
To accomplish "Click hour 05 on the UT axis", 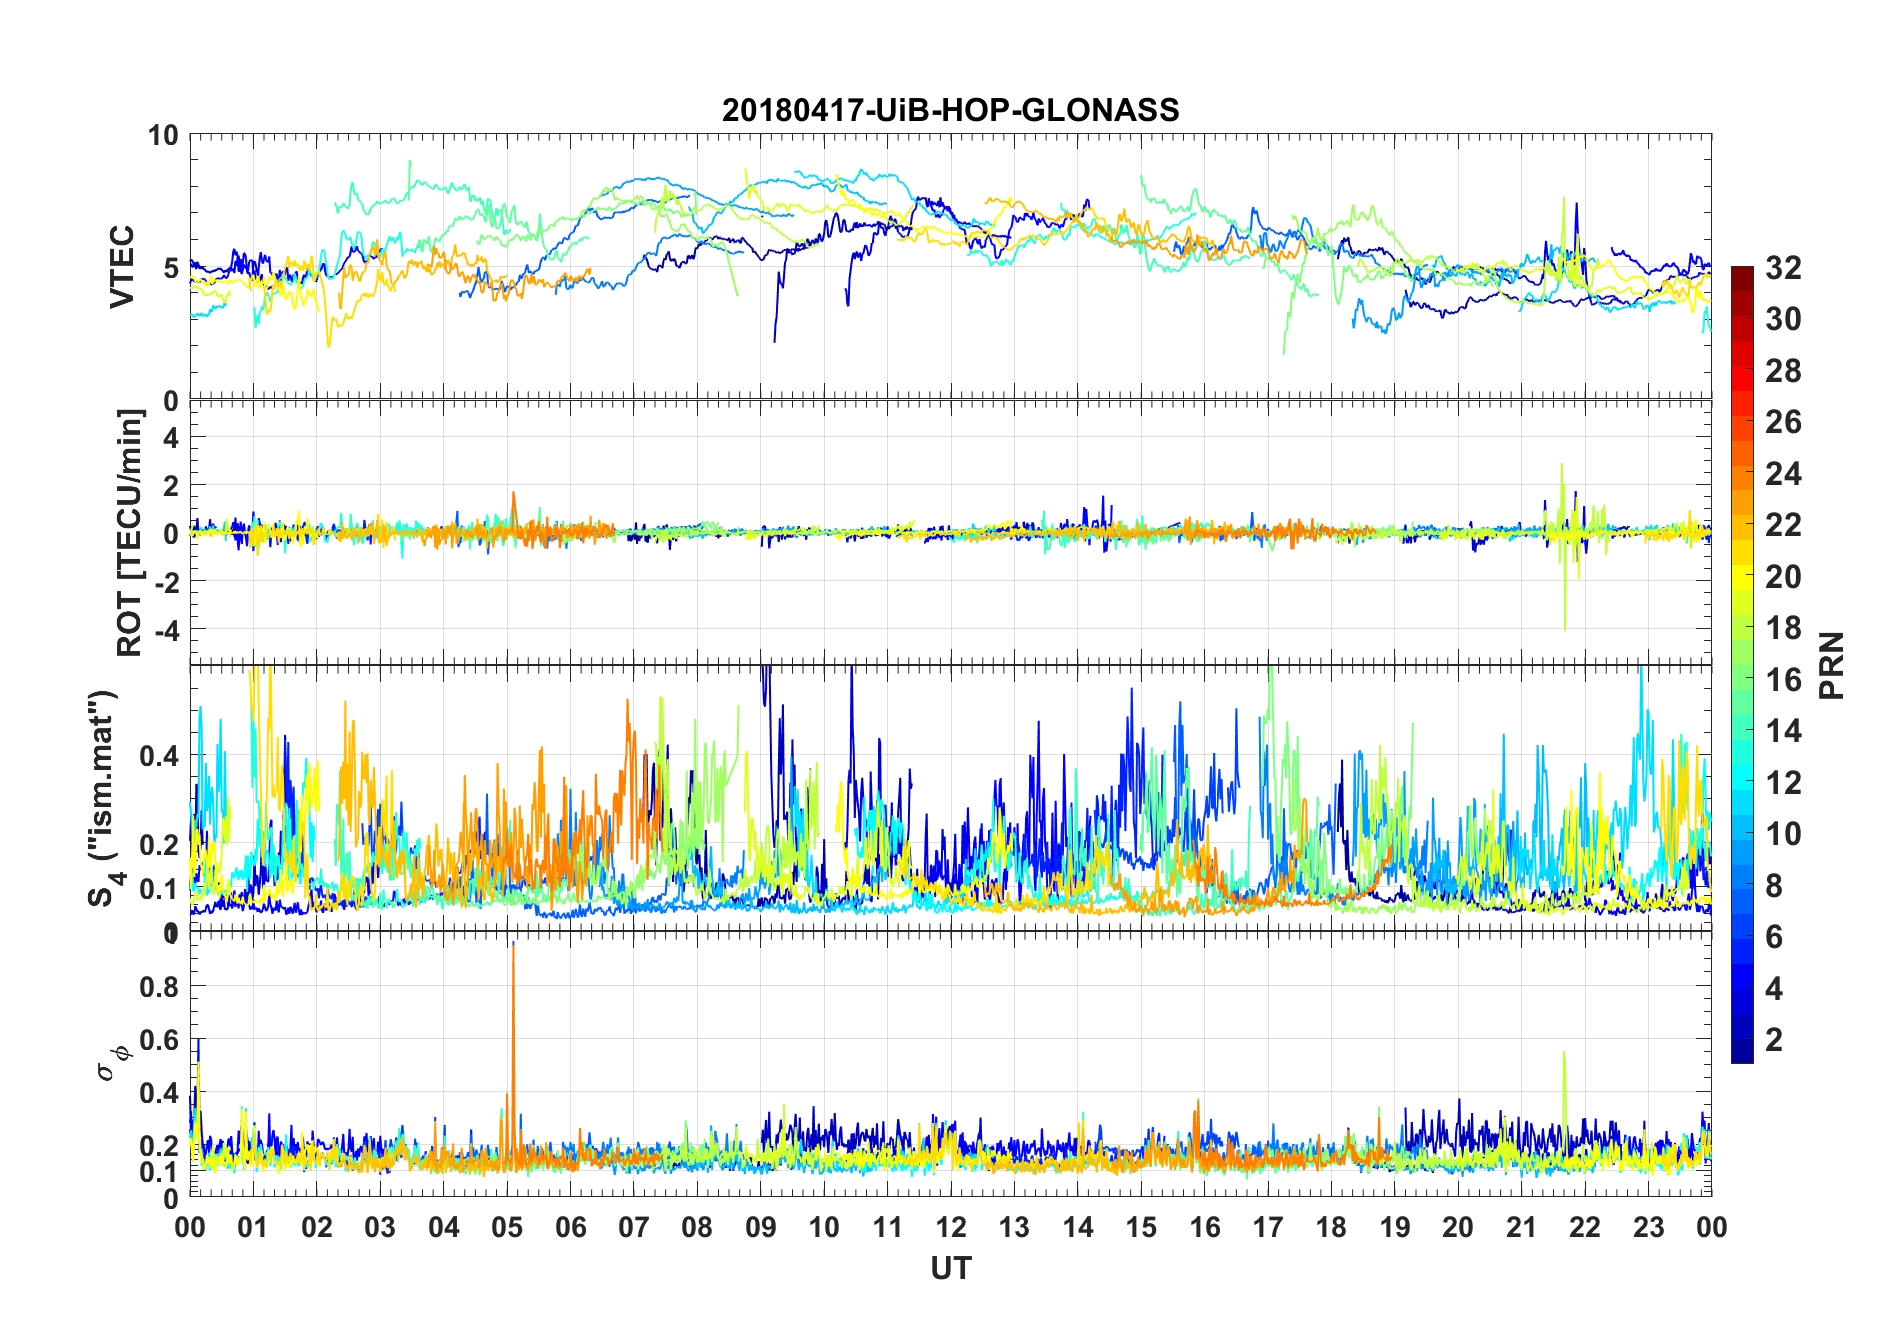I will pyautogui.click(x=507, y=1227).
